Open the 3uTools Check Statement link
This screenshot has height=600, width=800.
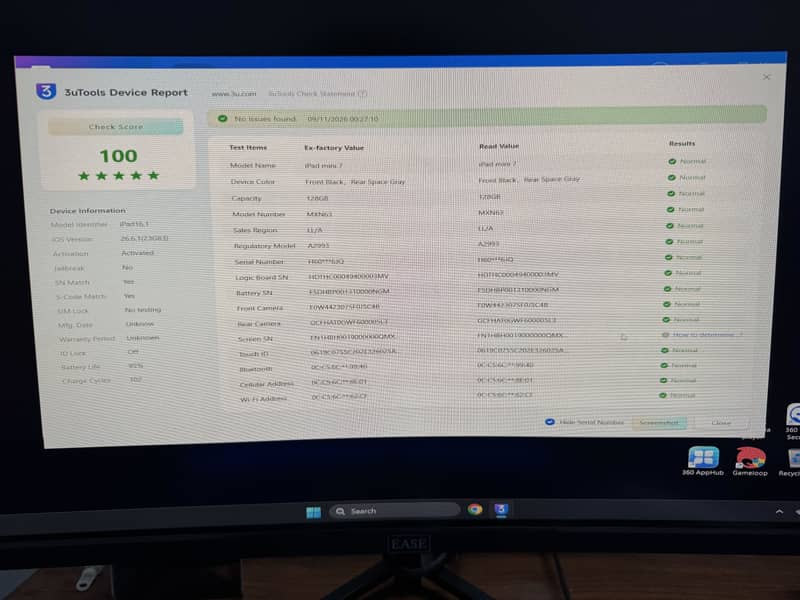(317, 93)
